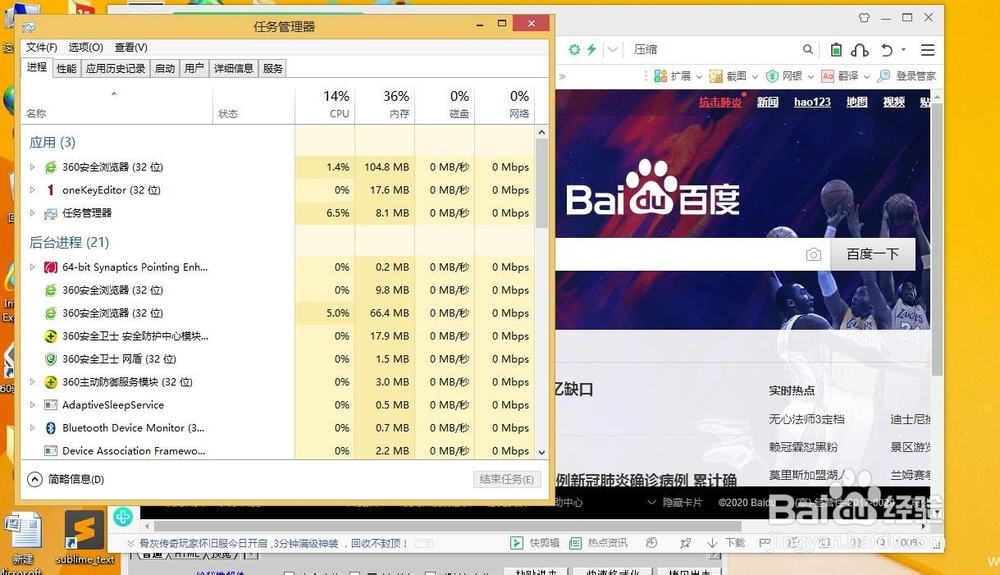
Task: Click the undo arrow icon in browser toolbar
Action: tap(886, 50)
